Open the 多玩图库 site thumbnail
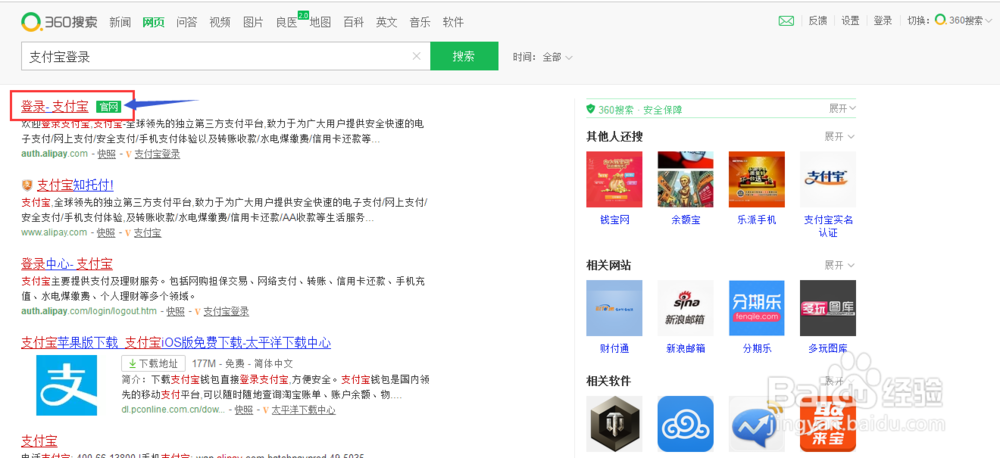This screenshot has height=458, width=1000. [828, 308]
